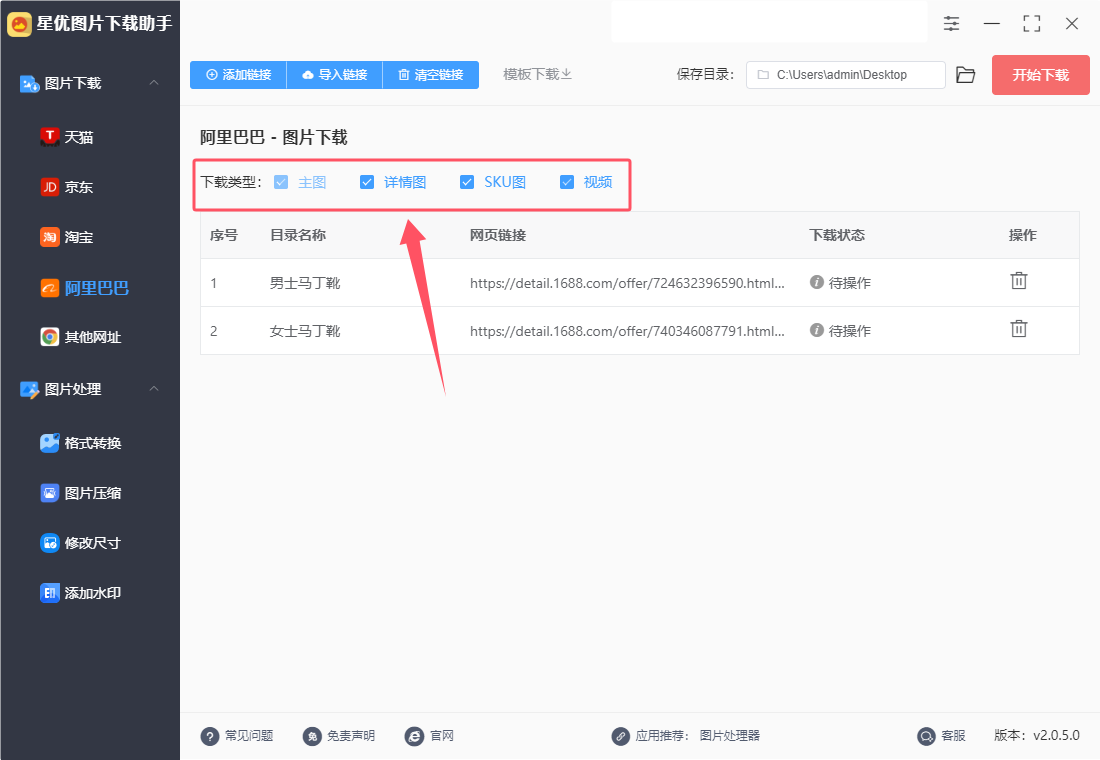Open the settings sliders icon in title bar

tap(951, 24)
